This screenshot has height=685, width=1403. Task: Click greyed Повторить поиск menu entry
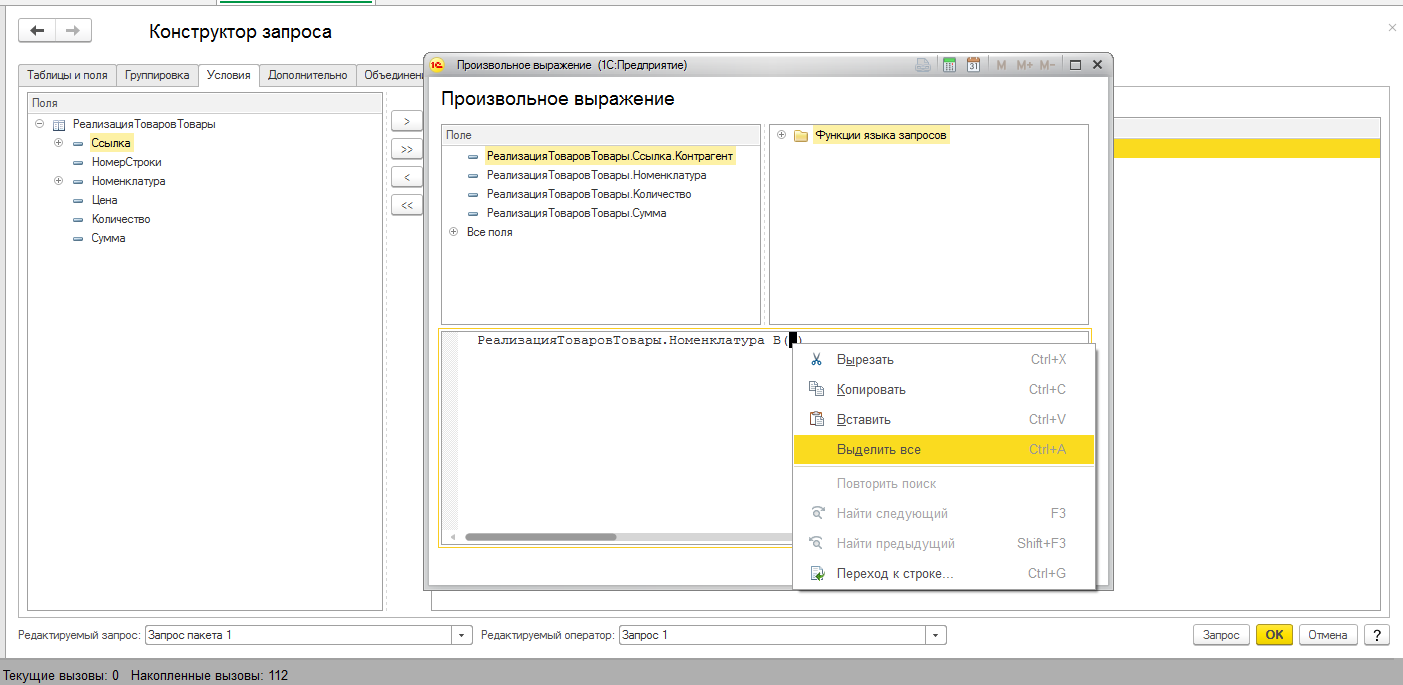tap(944, 484)
